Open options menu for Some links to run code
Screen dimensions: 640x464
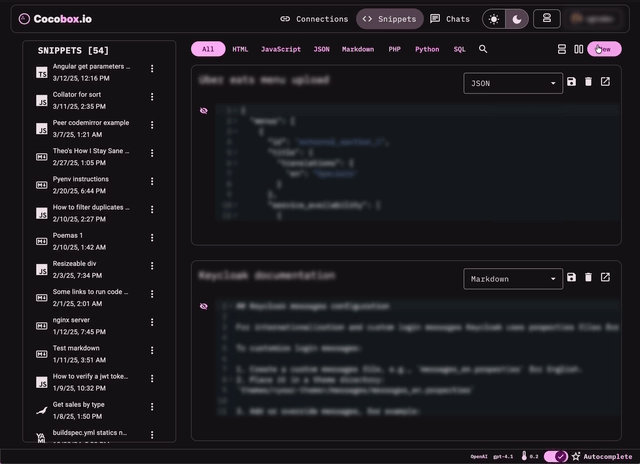point(152,294)
